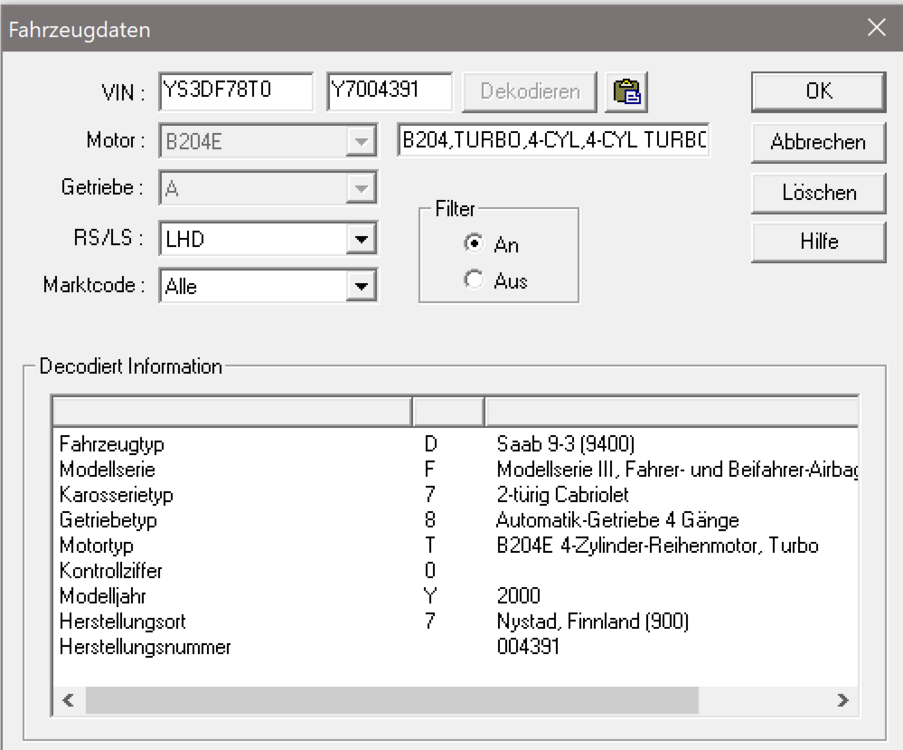Click the narrow middle column header

click(448, 411)
